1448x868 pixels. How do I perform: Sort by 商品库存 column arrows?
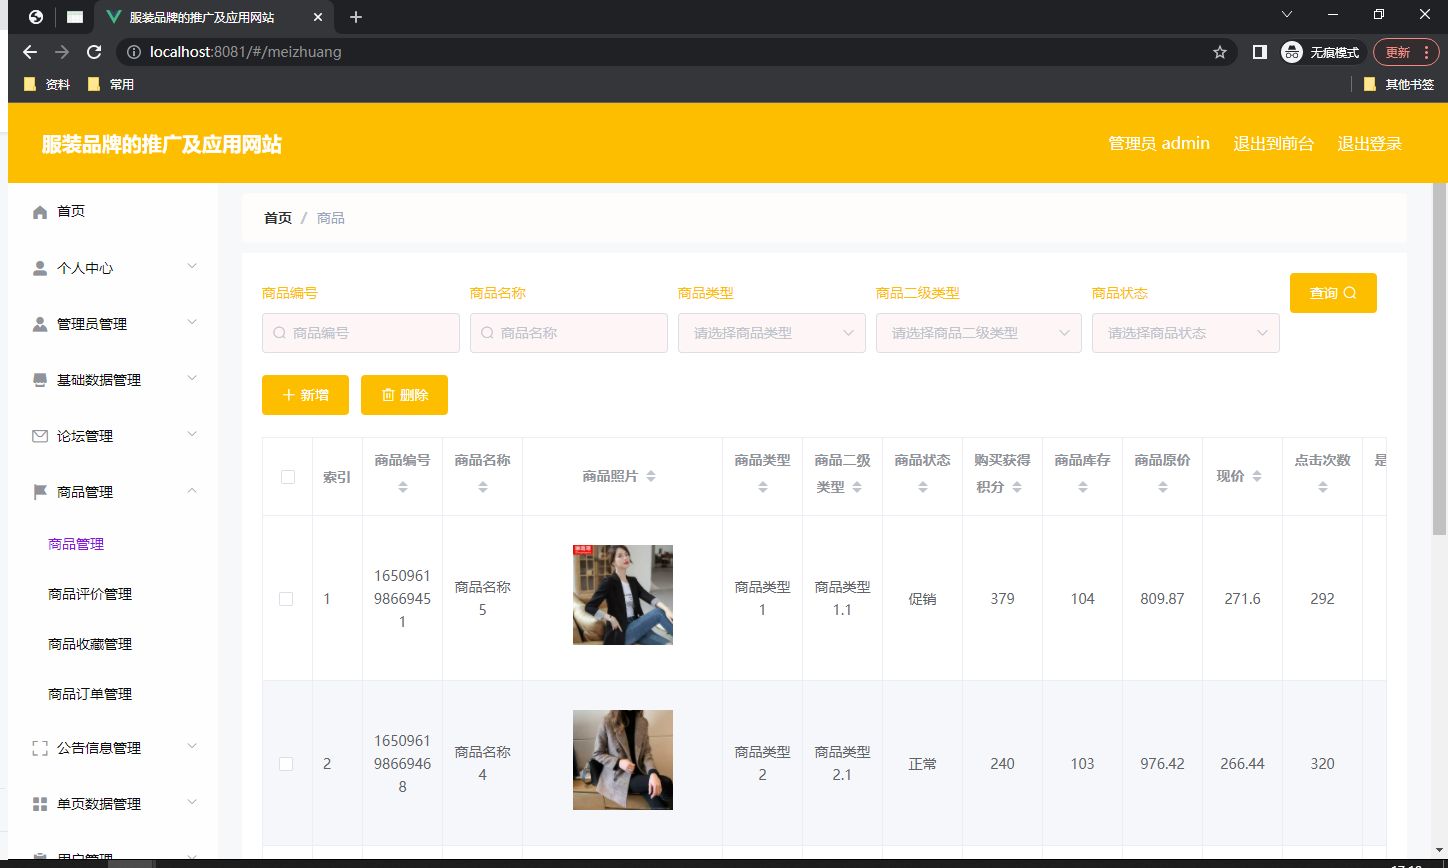point(1083,487)
